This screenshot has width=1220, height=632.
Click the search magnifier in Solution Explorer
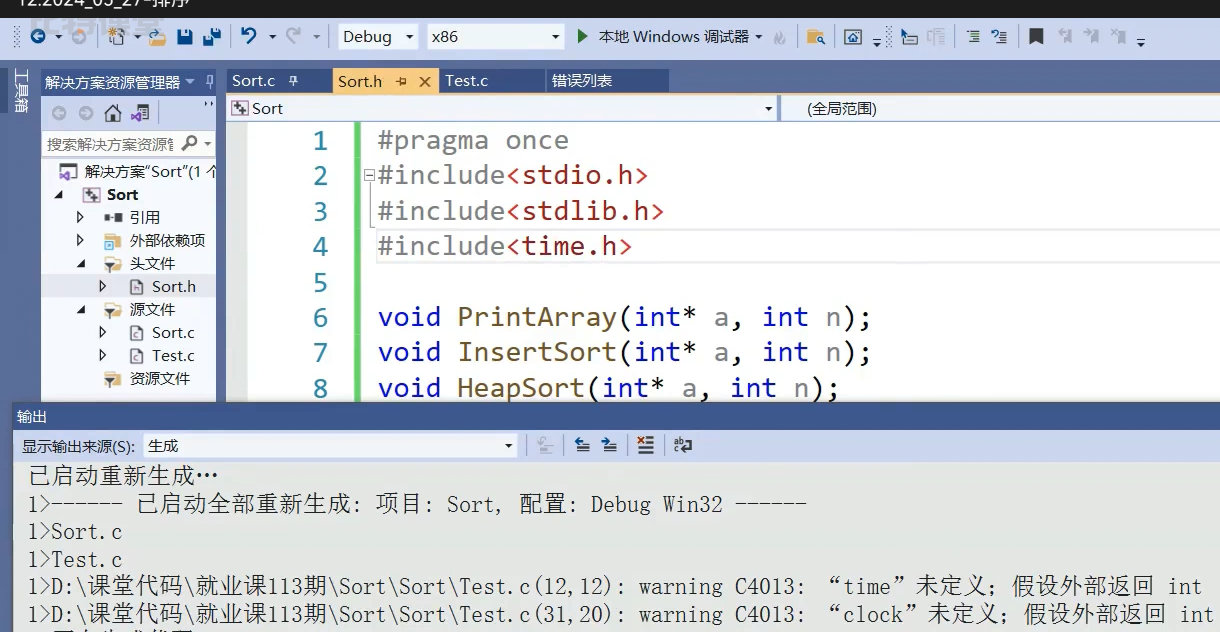(x=191, y=144)
